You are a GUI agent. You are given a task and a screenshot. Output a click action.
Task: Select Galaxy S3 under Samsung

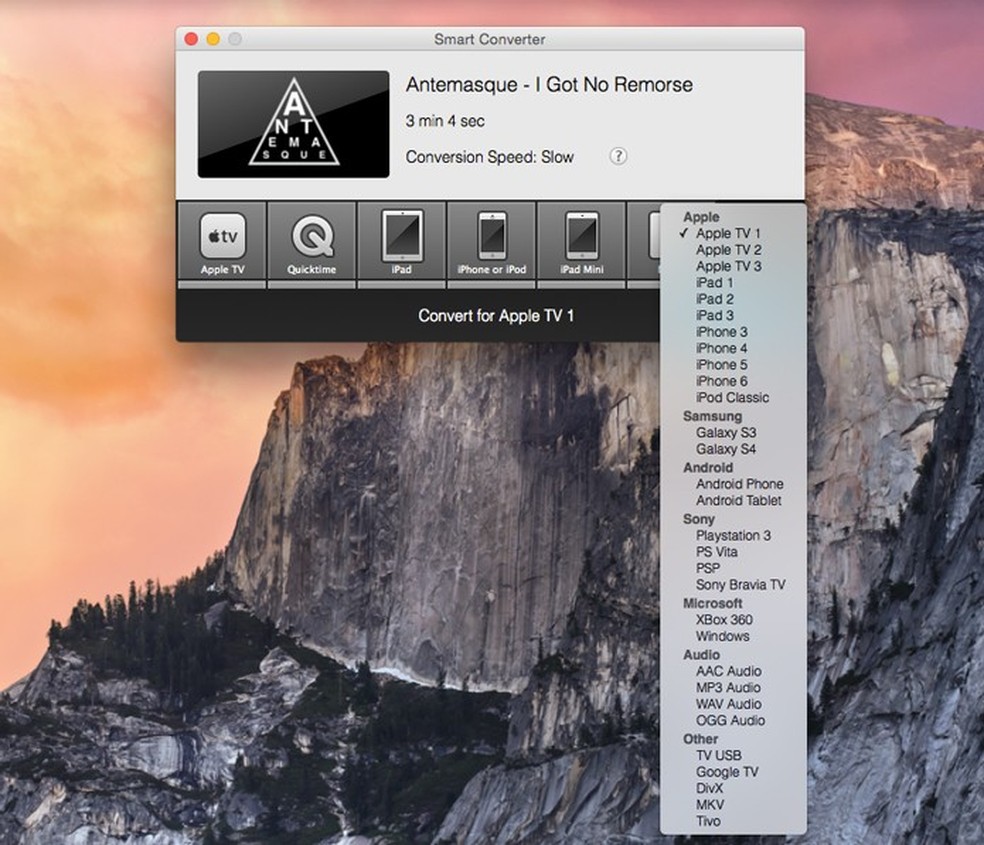pyautogui.click(x=733, y=432)
